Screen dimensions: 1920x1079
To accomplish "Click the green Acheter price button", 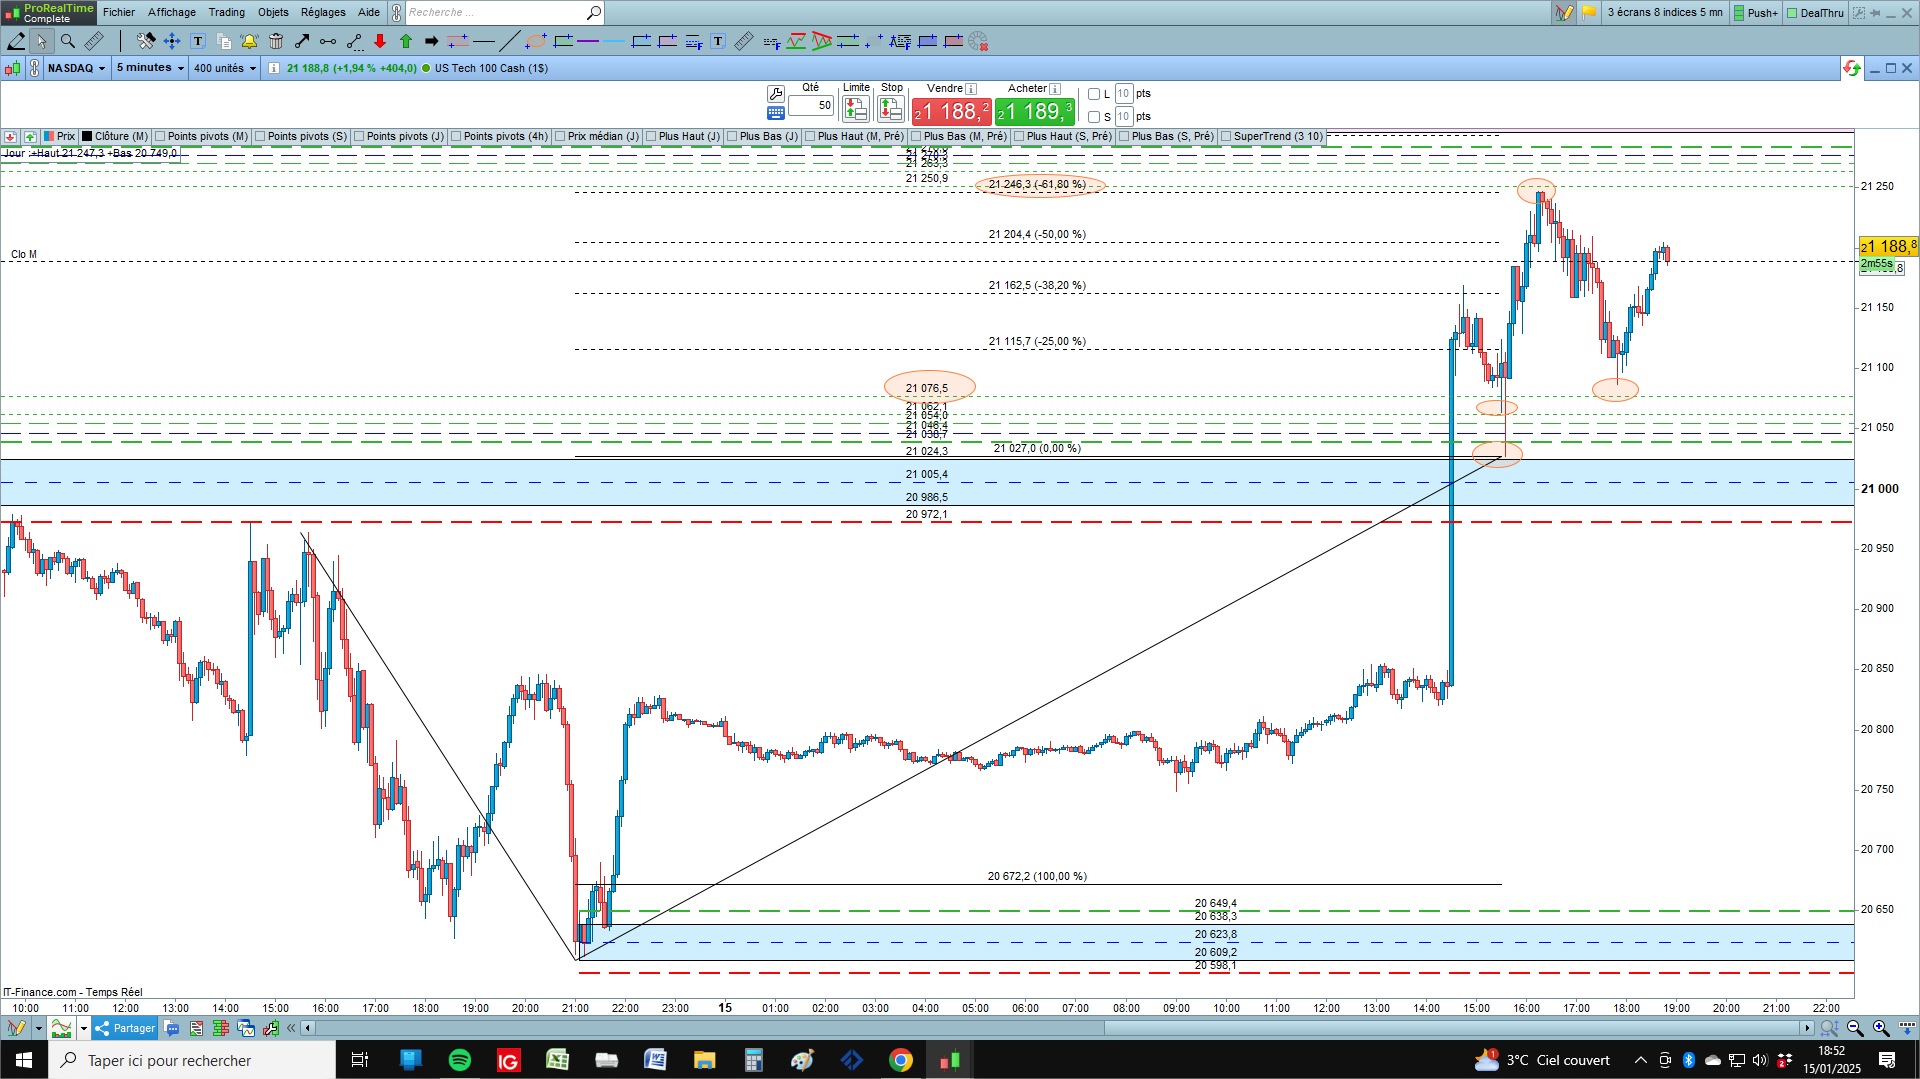I will tap(1035, 111).
